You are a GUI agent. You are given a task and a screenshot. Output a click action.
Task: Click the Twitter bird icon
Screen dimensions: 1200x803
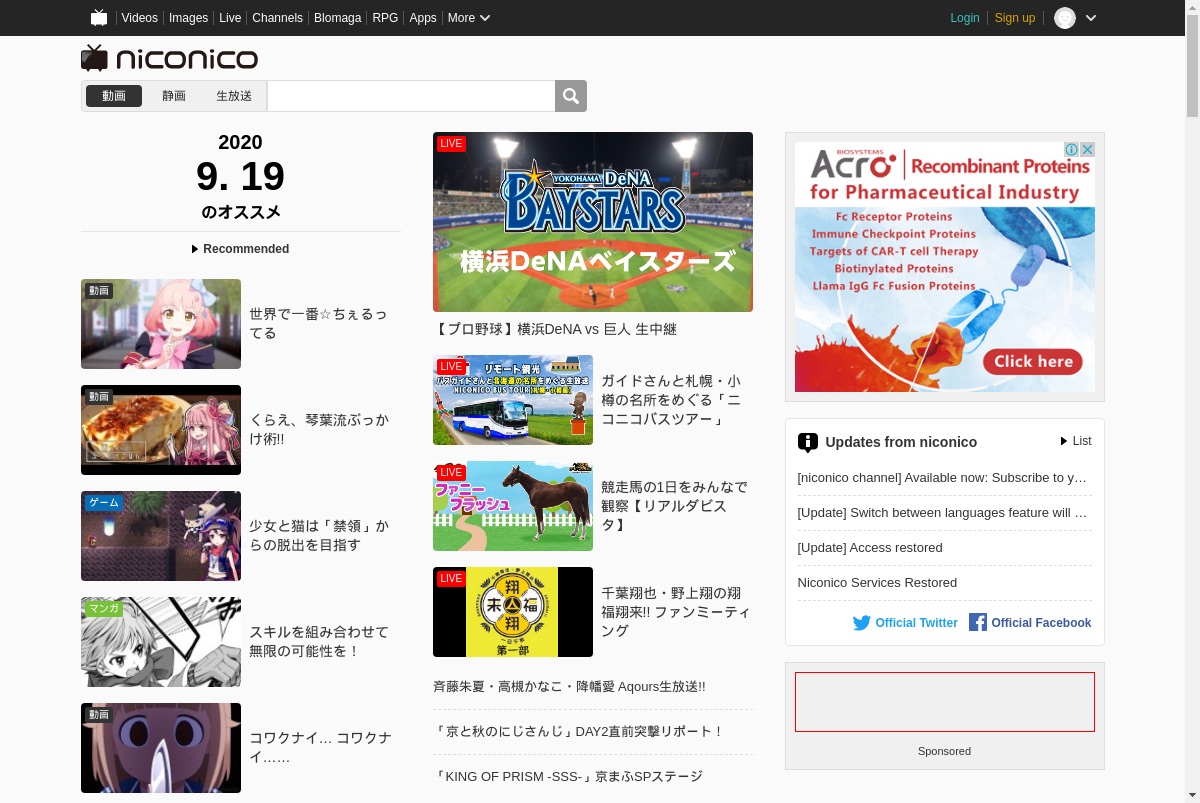[862, 623]
